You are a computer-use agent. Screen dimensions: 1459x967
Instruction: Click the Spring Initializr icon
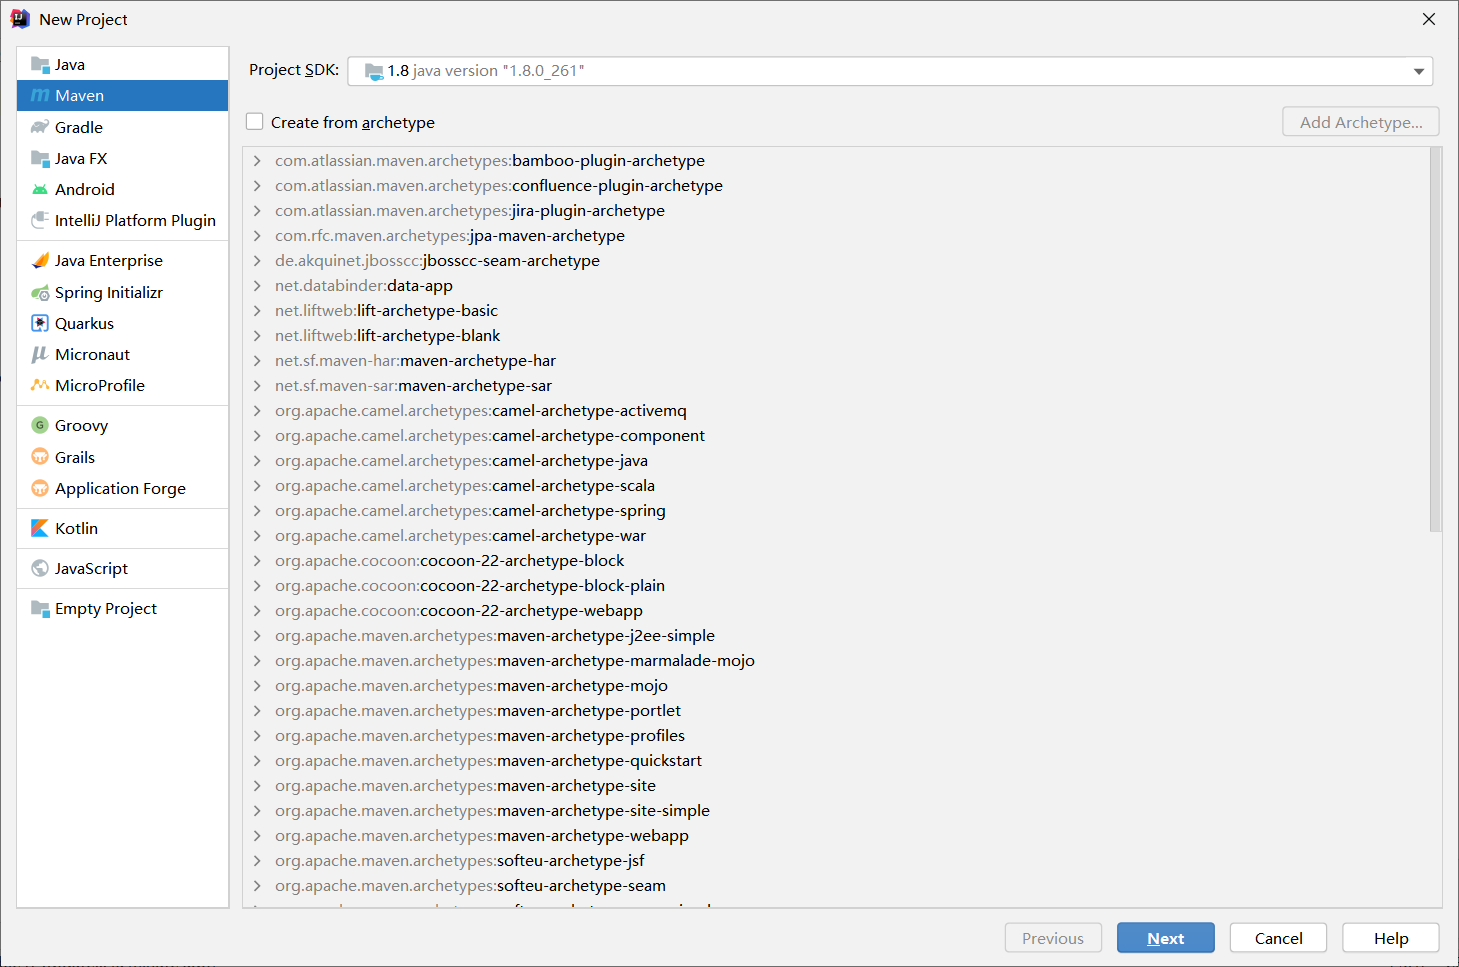[40, 293]
